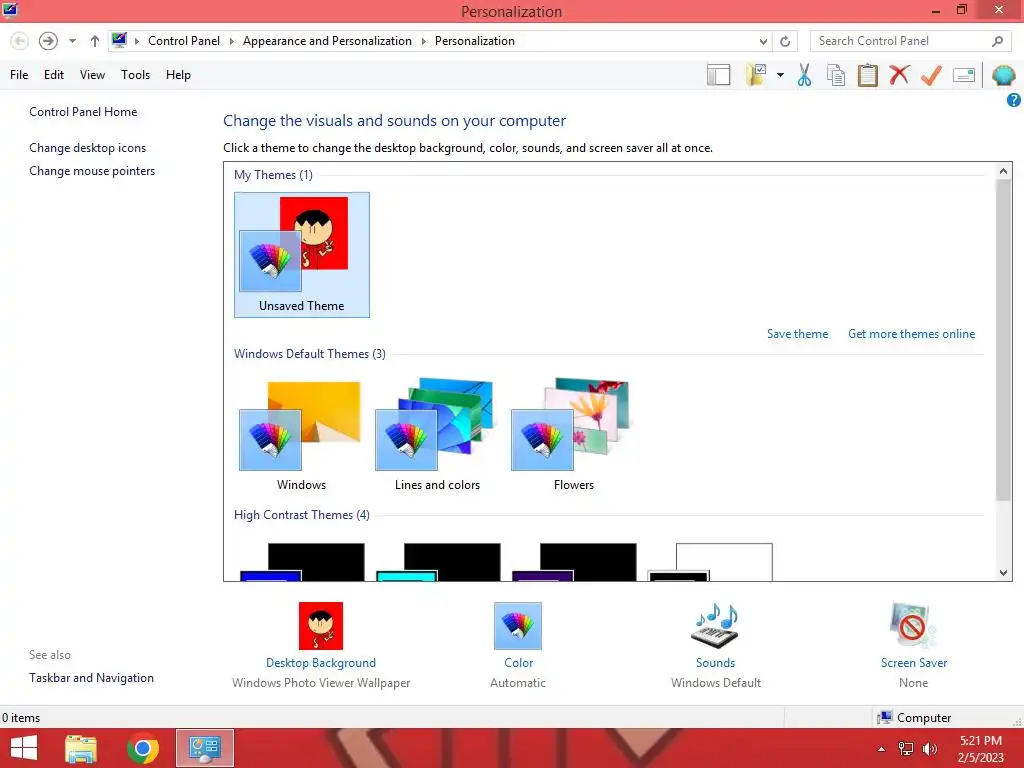
Task: Open the View menu
Action: [x=92, y=75]
